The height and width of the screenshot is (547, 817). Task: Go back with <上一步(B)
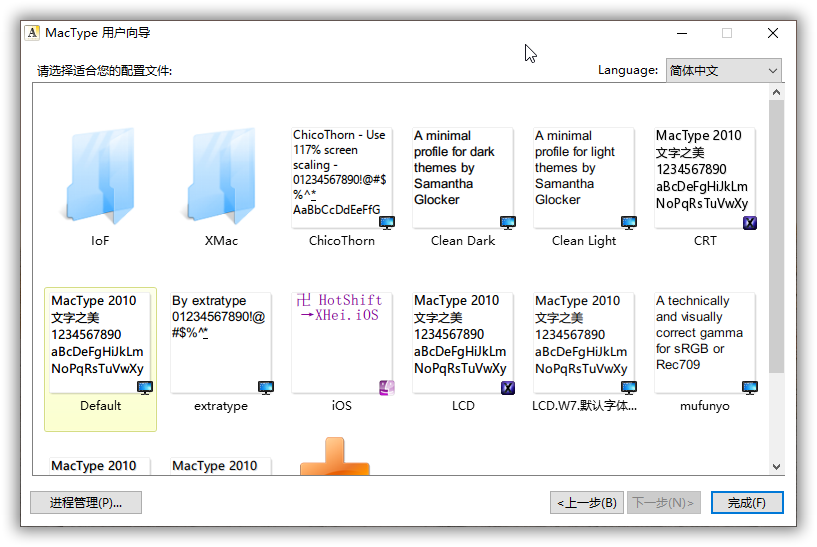tap(587, 503)
